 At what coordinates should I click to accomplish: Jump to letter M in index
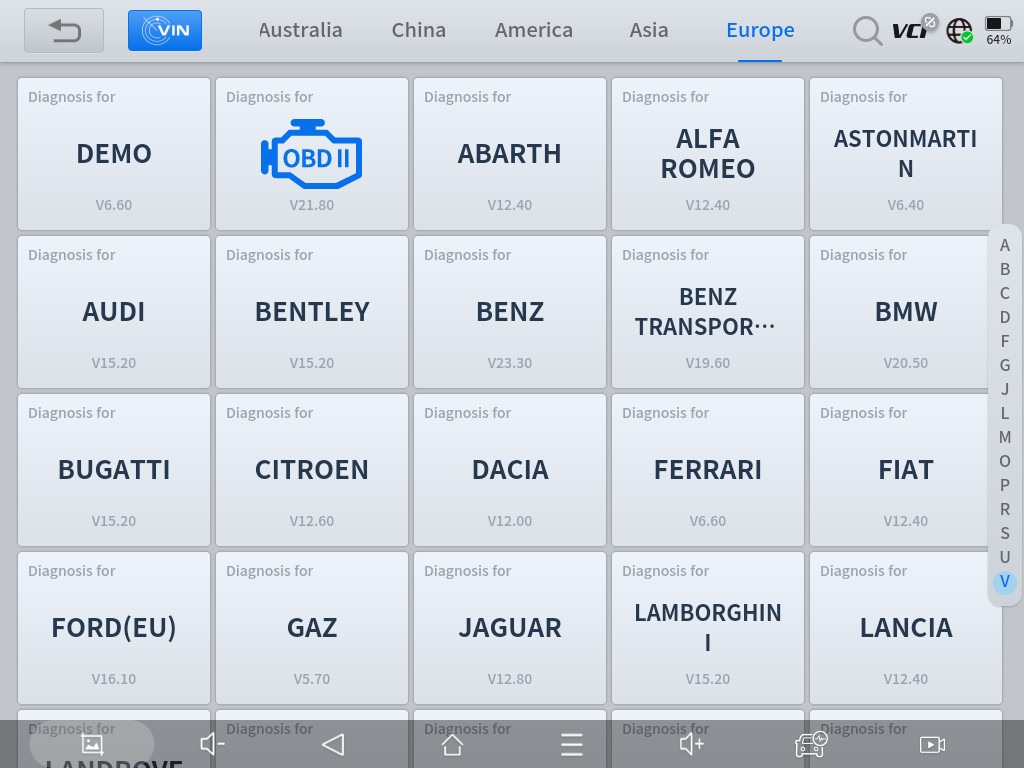[1004, 437]
